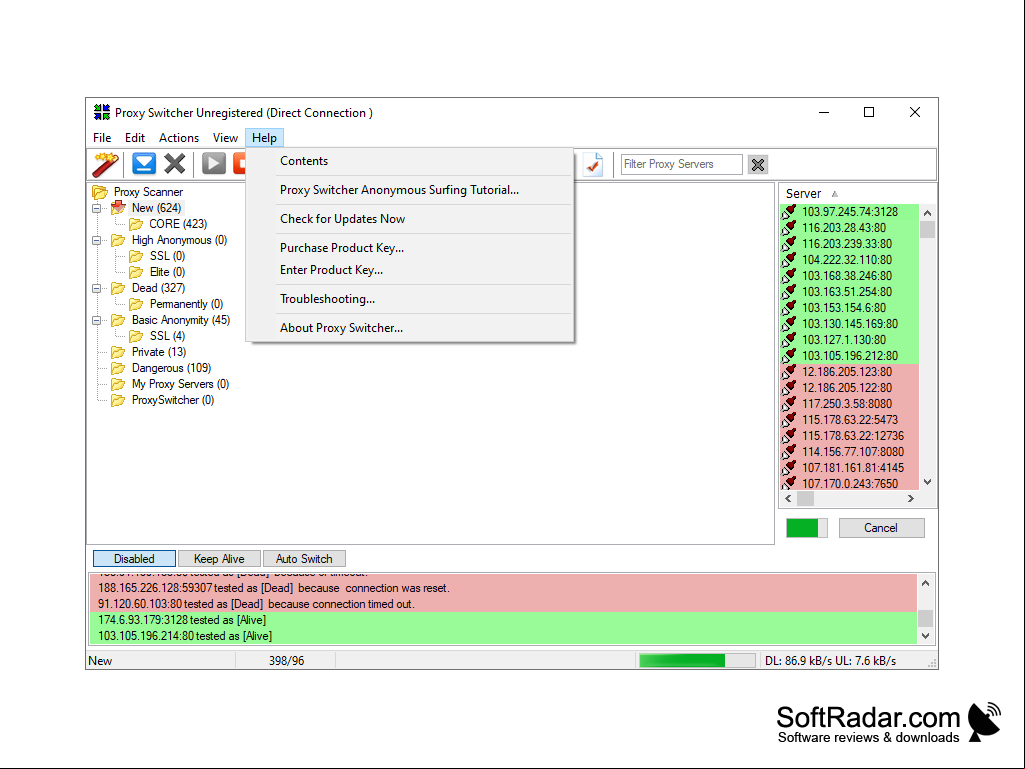Open the Edit menu
Viewport: 1025px width, 769px height.
click(135, 138)
